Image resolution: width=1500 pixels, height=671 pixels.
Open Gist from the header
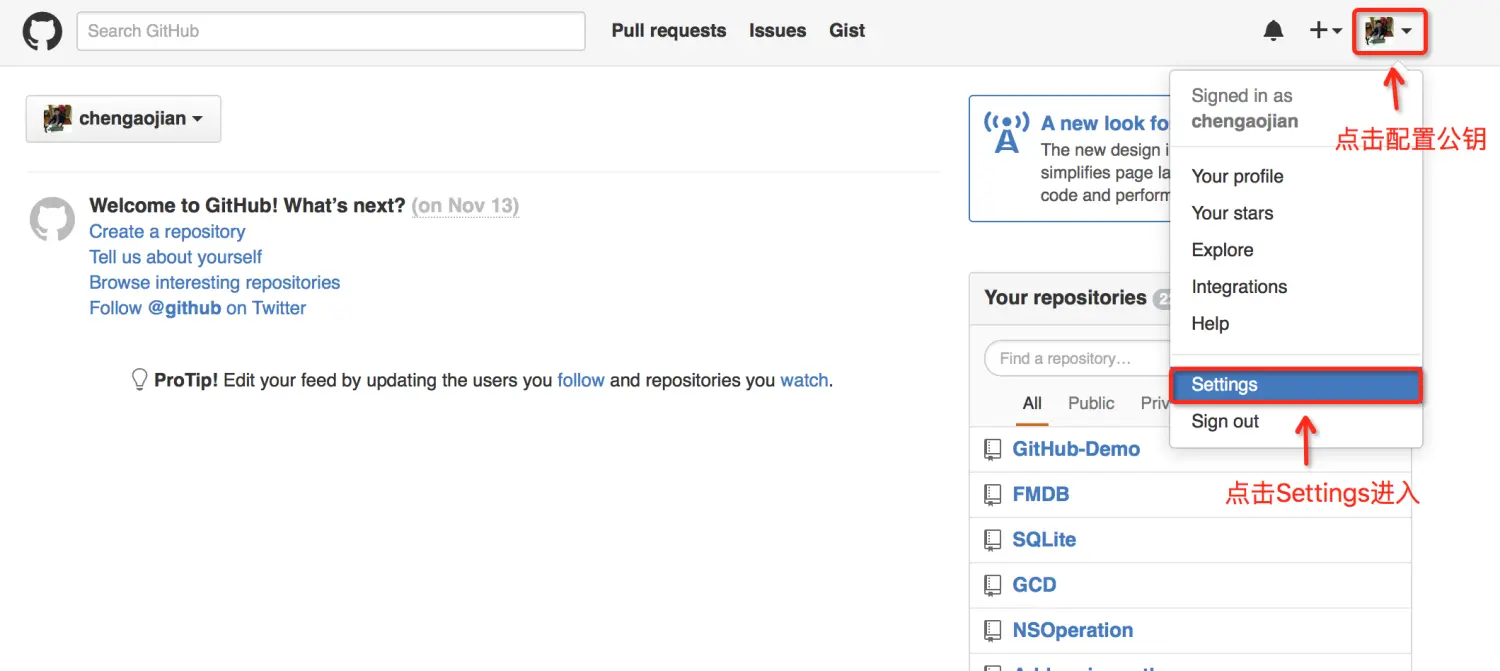click(847, 31)
